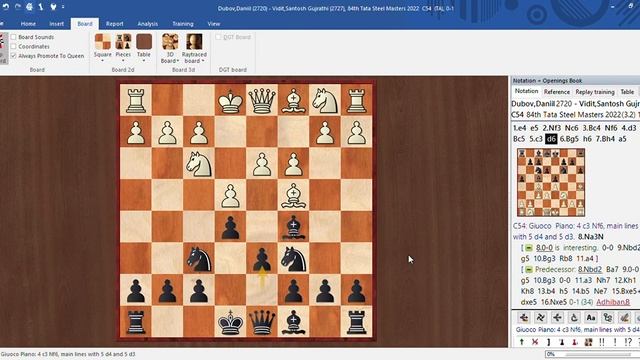This screenshot has width=640, height=360.
Task: Click 'Notation + Openings Book' panel title
Action: pyautogui.click(x=547, y=81)
